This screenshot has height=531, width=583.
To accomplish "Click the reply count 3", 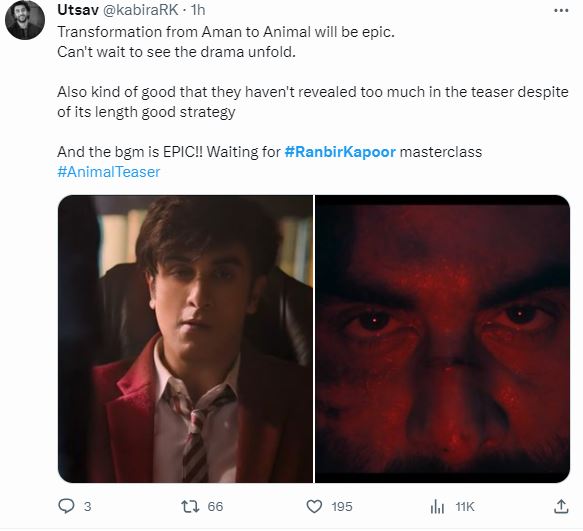I will [87, 506].
